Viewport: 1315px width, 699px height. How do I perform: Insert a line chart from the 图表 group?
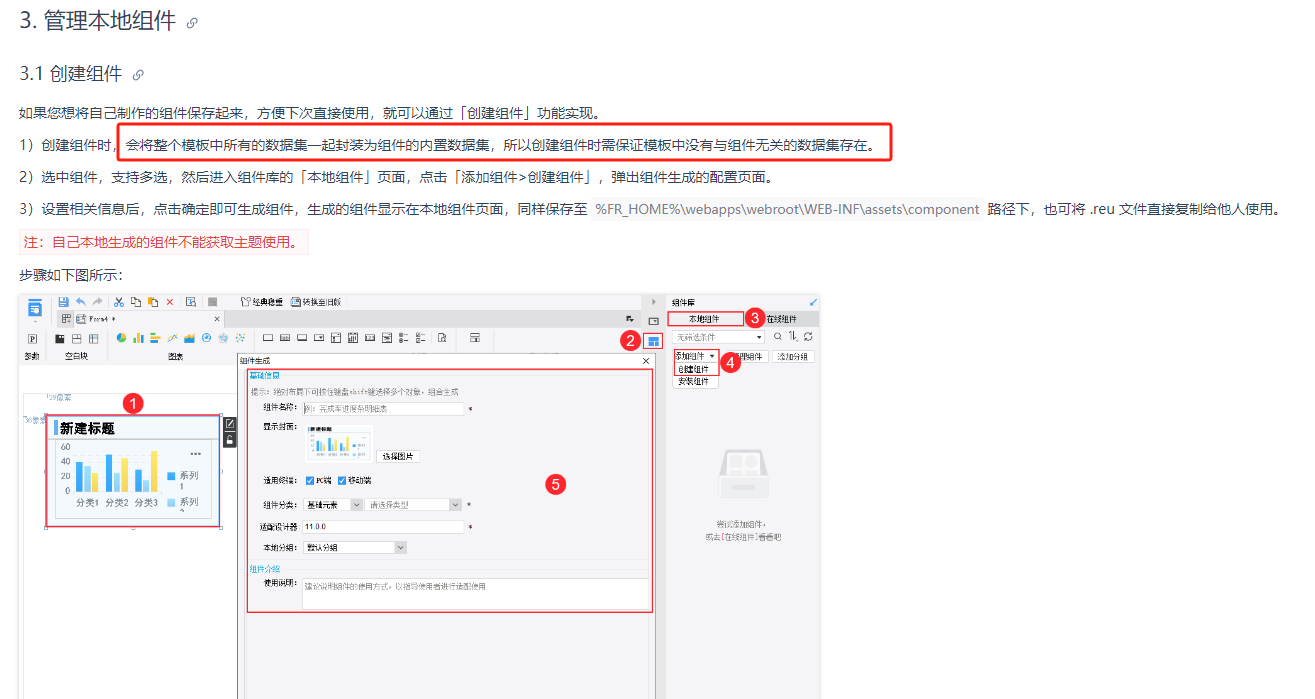pyautogui.click(x=172, y=338)
